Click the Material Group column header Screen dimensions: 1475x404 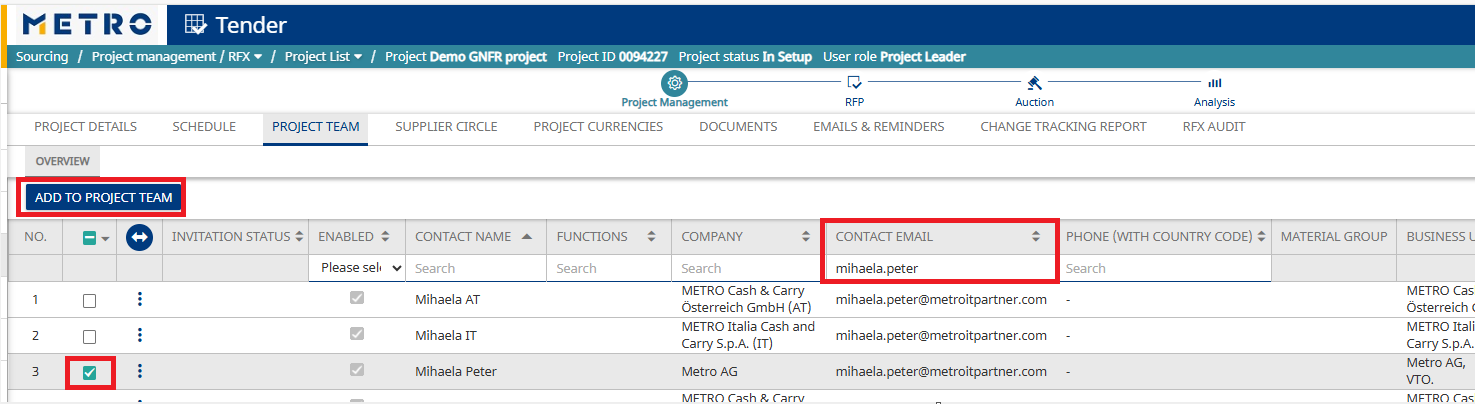click(x=1334, y=237)
